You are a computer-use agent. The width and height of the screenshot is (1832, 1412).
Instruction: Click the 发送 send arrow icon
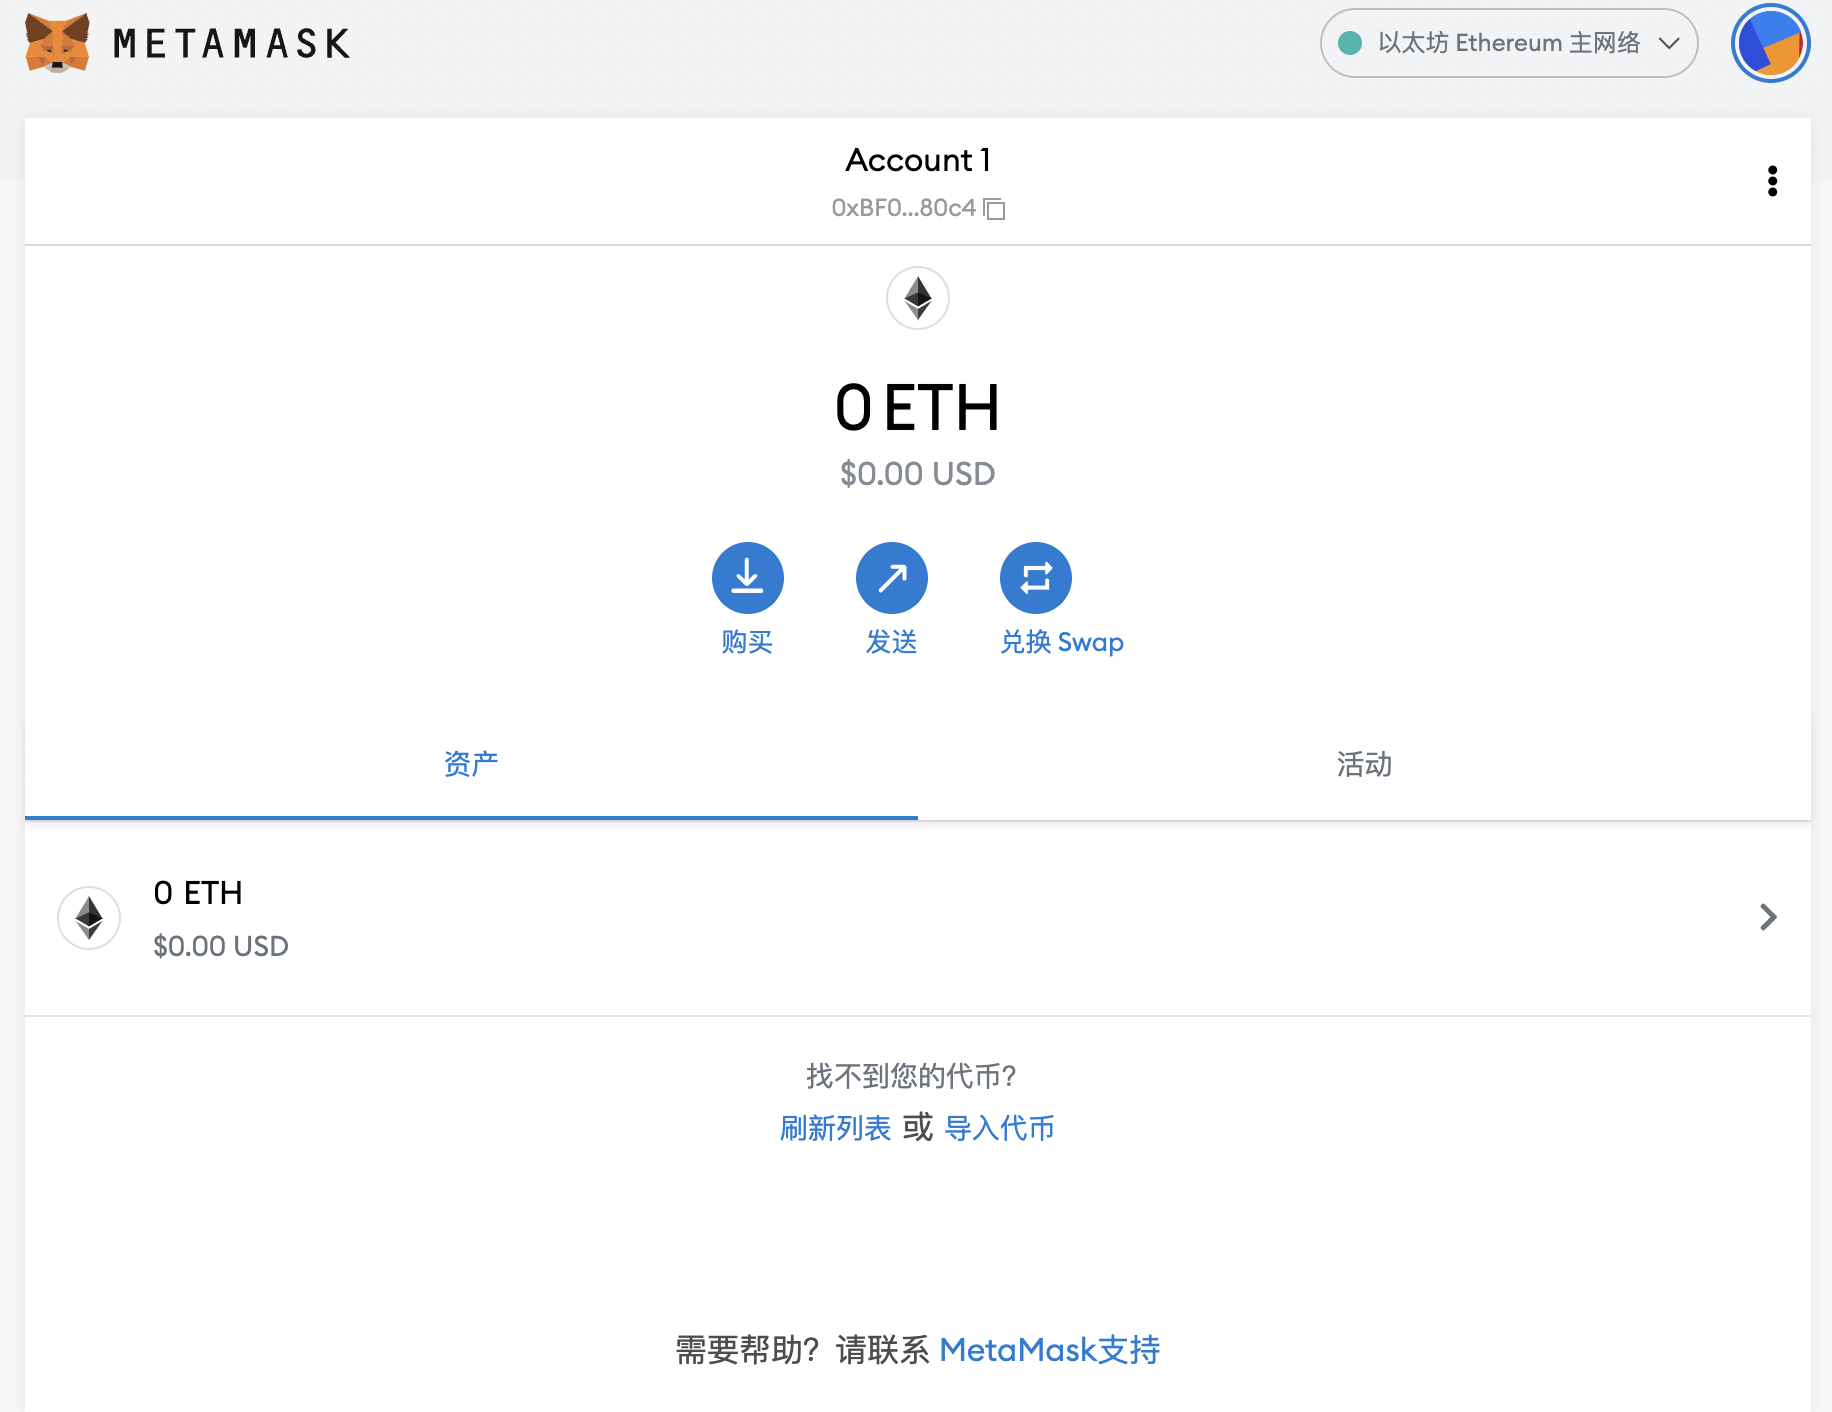892,578
